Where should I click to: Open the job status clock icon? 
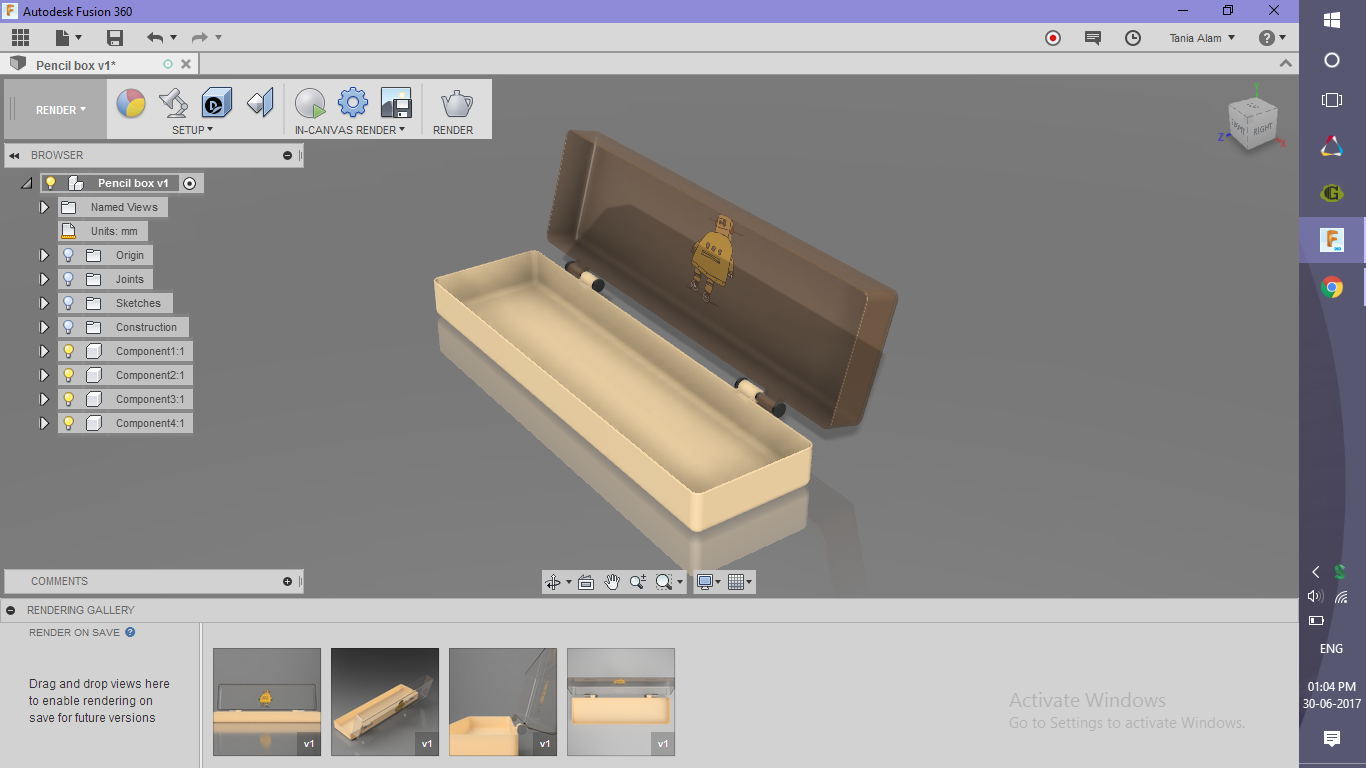[1132, 38]
